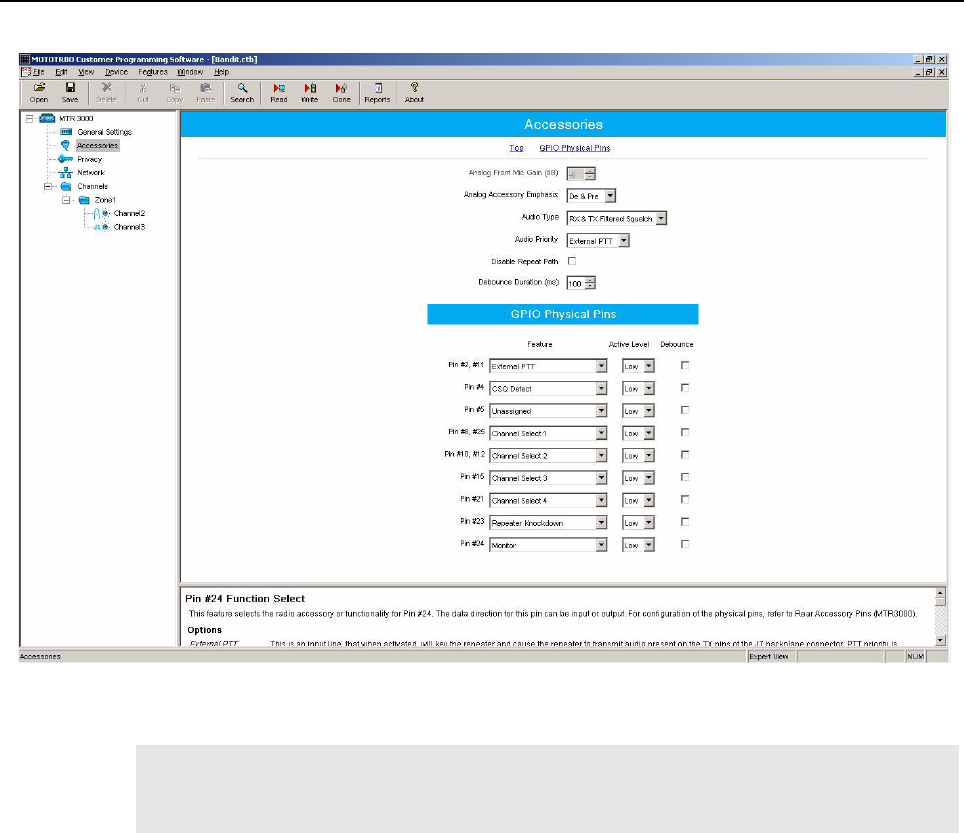Read the device using Read icon
The image size is (964, 833).
pyautogui.click(x=279, y=93)
